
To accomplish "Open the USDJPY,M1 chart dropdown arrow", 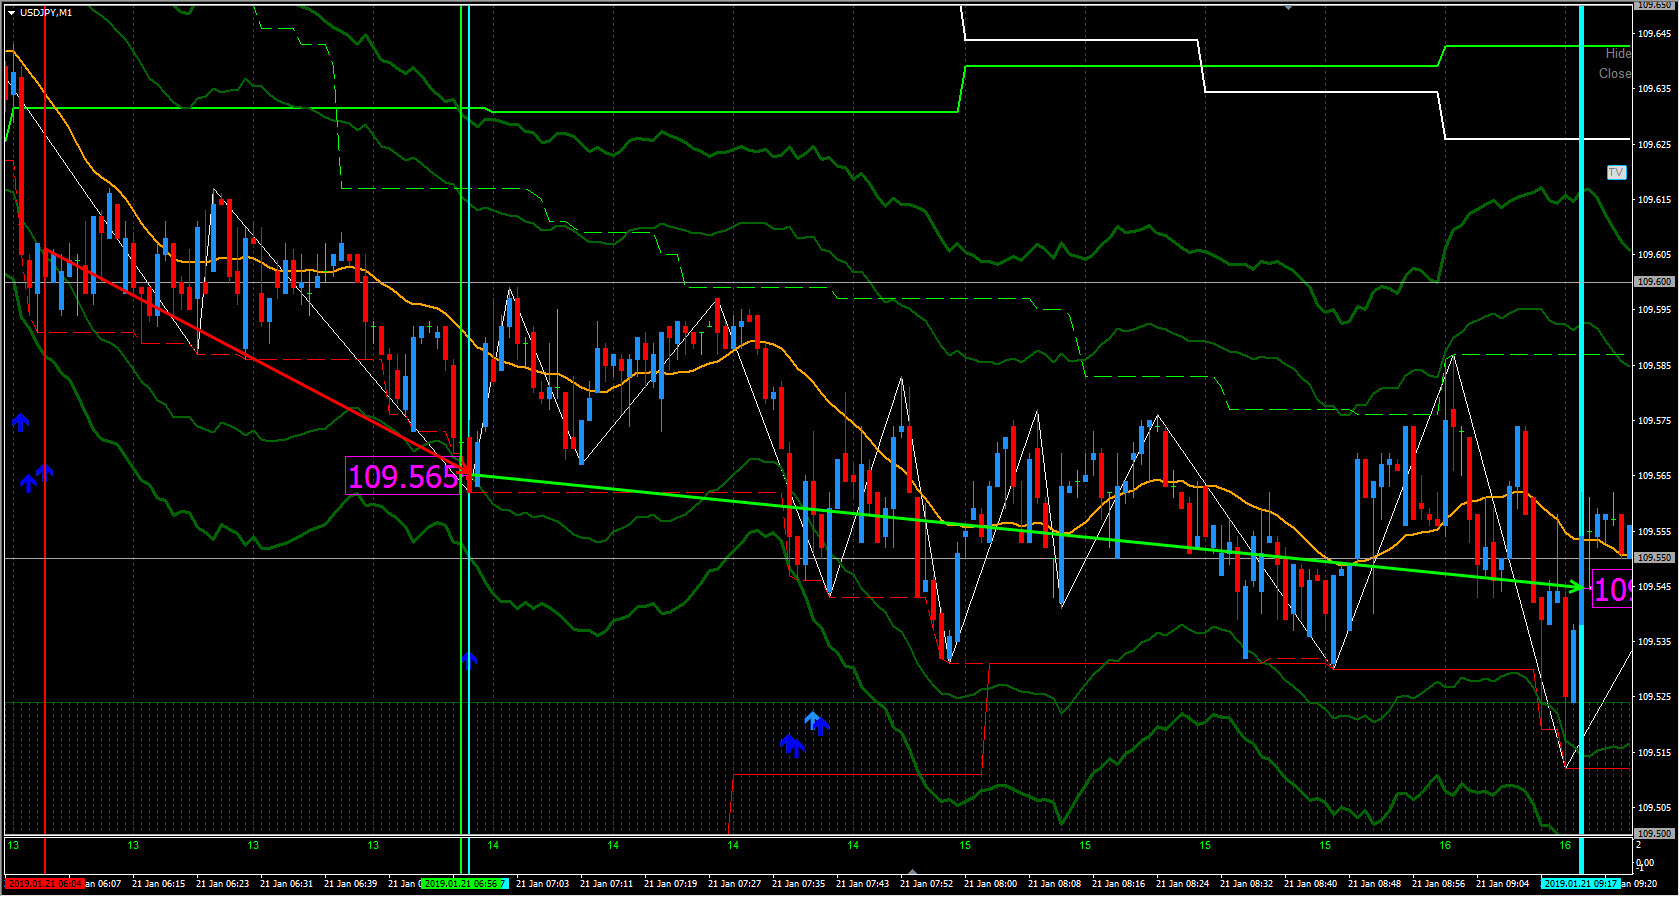I will [x=11, y=13].
